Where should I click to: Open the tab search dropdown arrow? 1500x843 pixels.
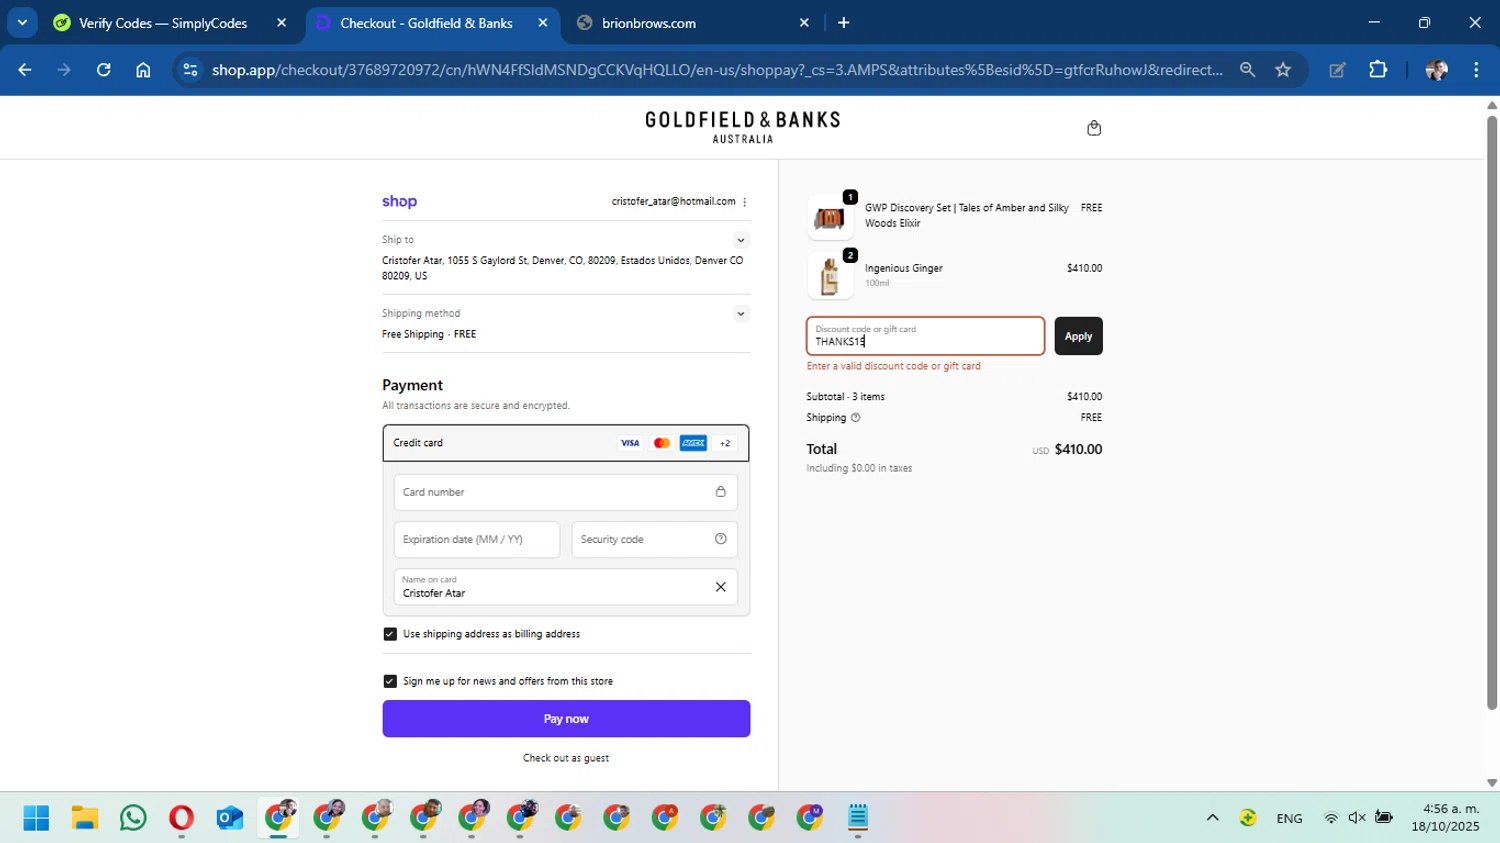[x=22, y=22]
